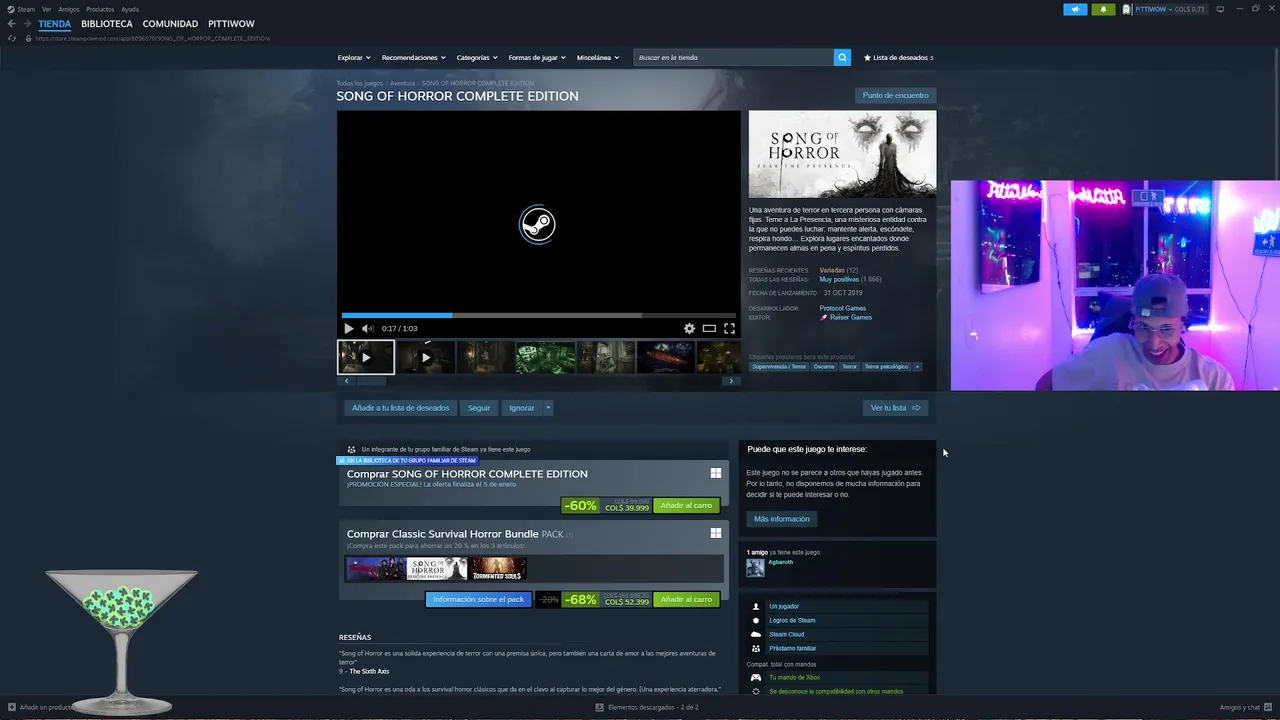Click the Xbox controller icon
1280x720 pixels.
click(756, 677)
